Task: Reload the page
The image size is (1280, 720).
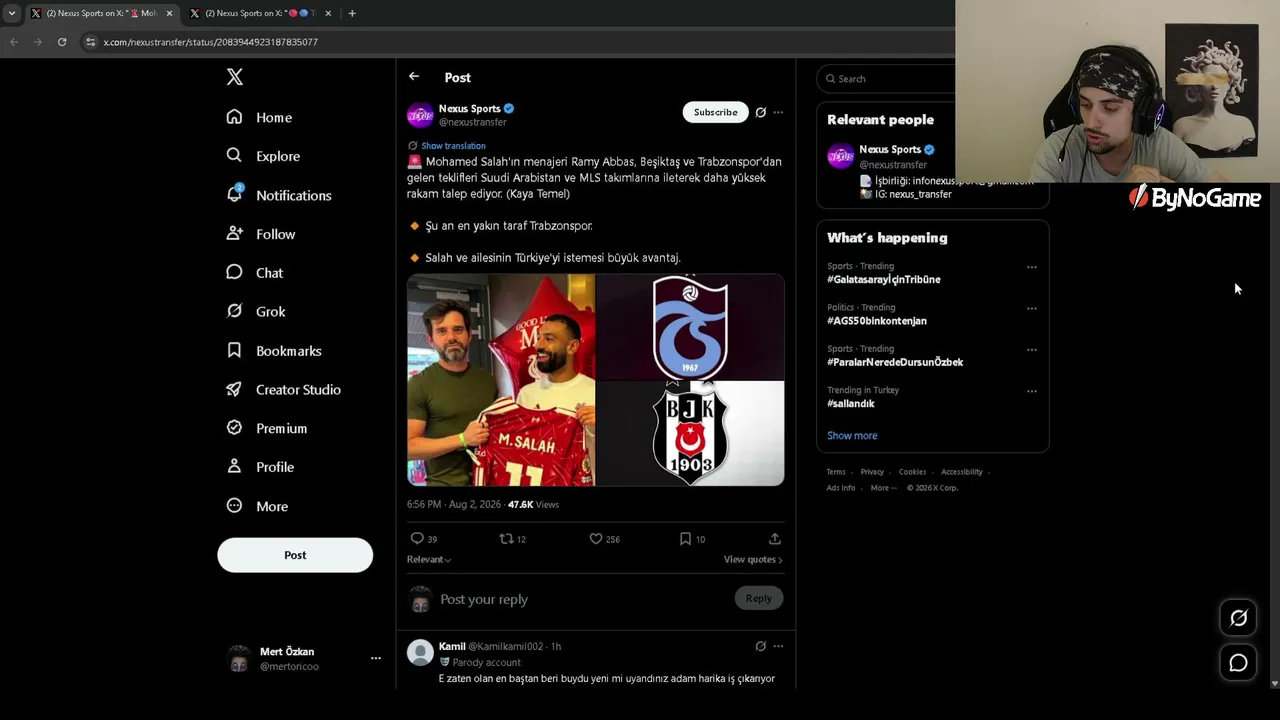Action: pos(62,42)
